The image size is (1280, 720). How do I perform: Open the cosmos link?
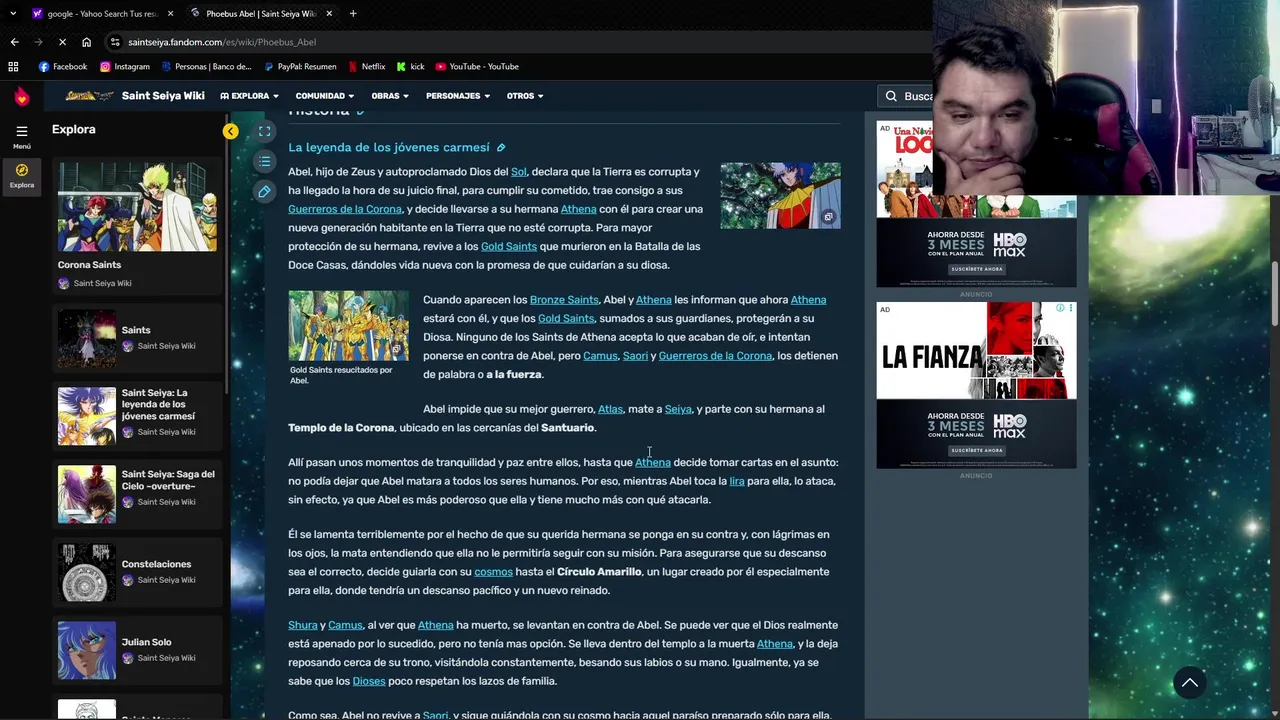pyautogui.click(x=493, y=572)
